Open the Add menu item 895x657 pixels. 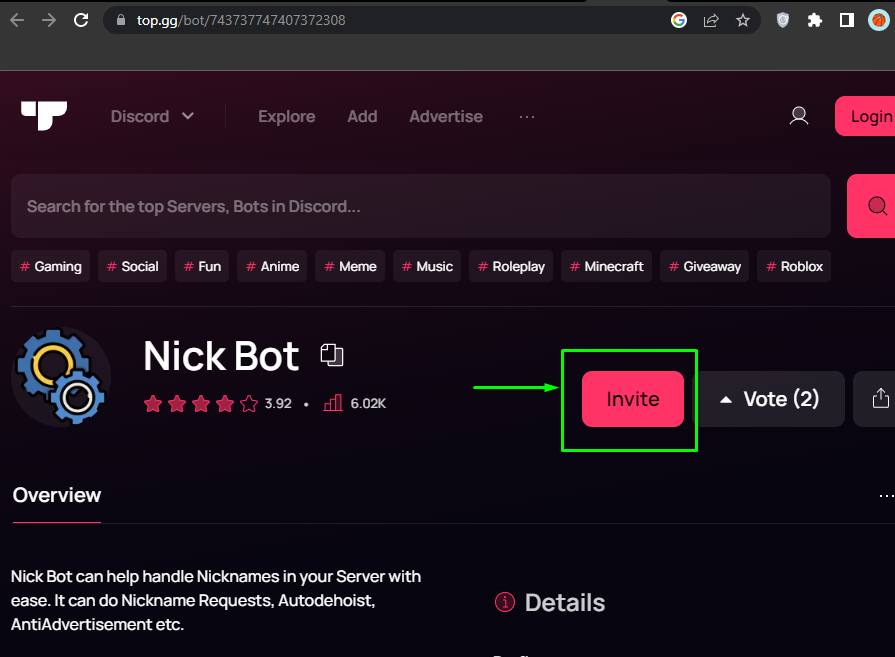click(362, 116)
